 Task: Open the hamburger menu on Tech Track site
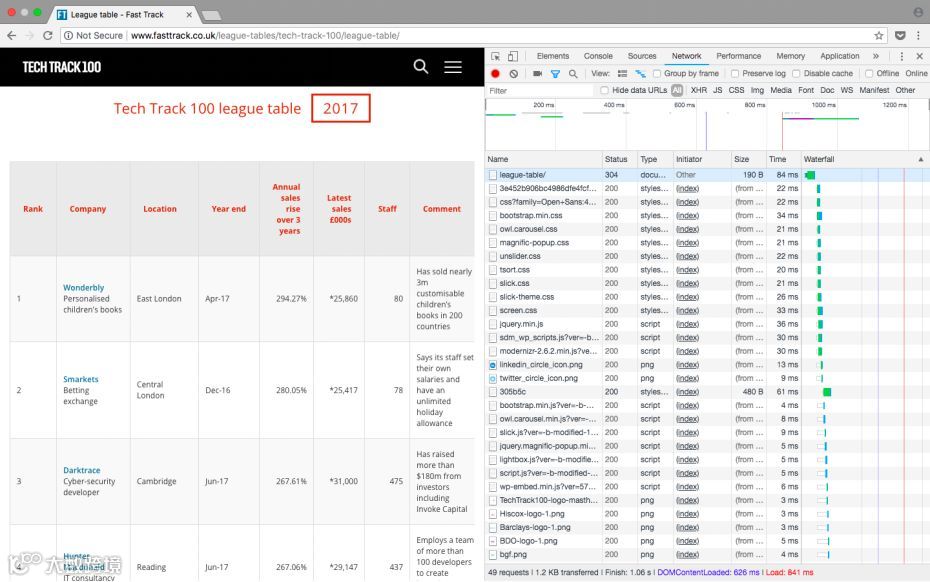453,67
